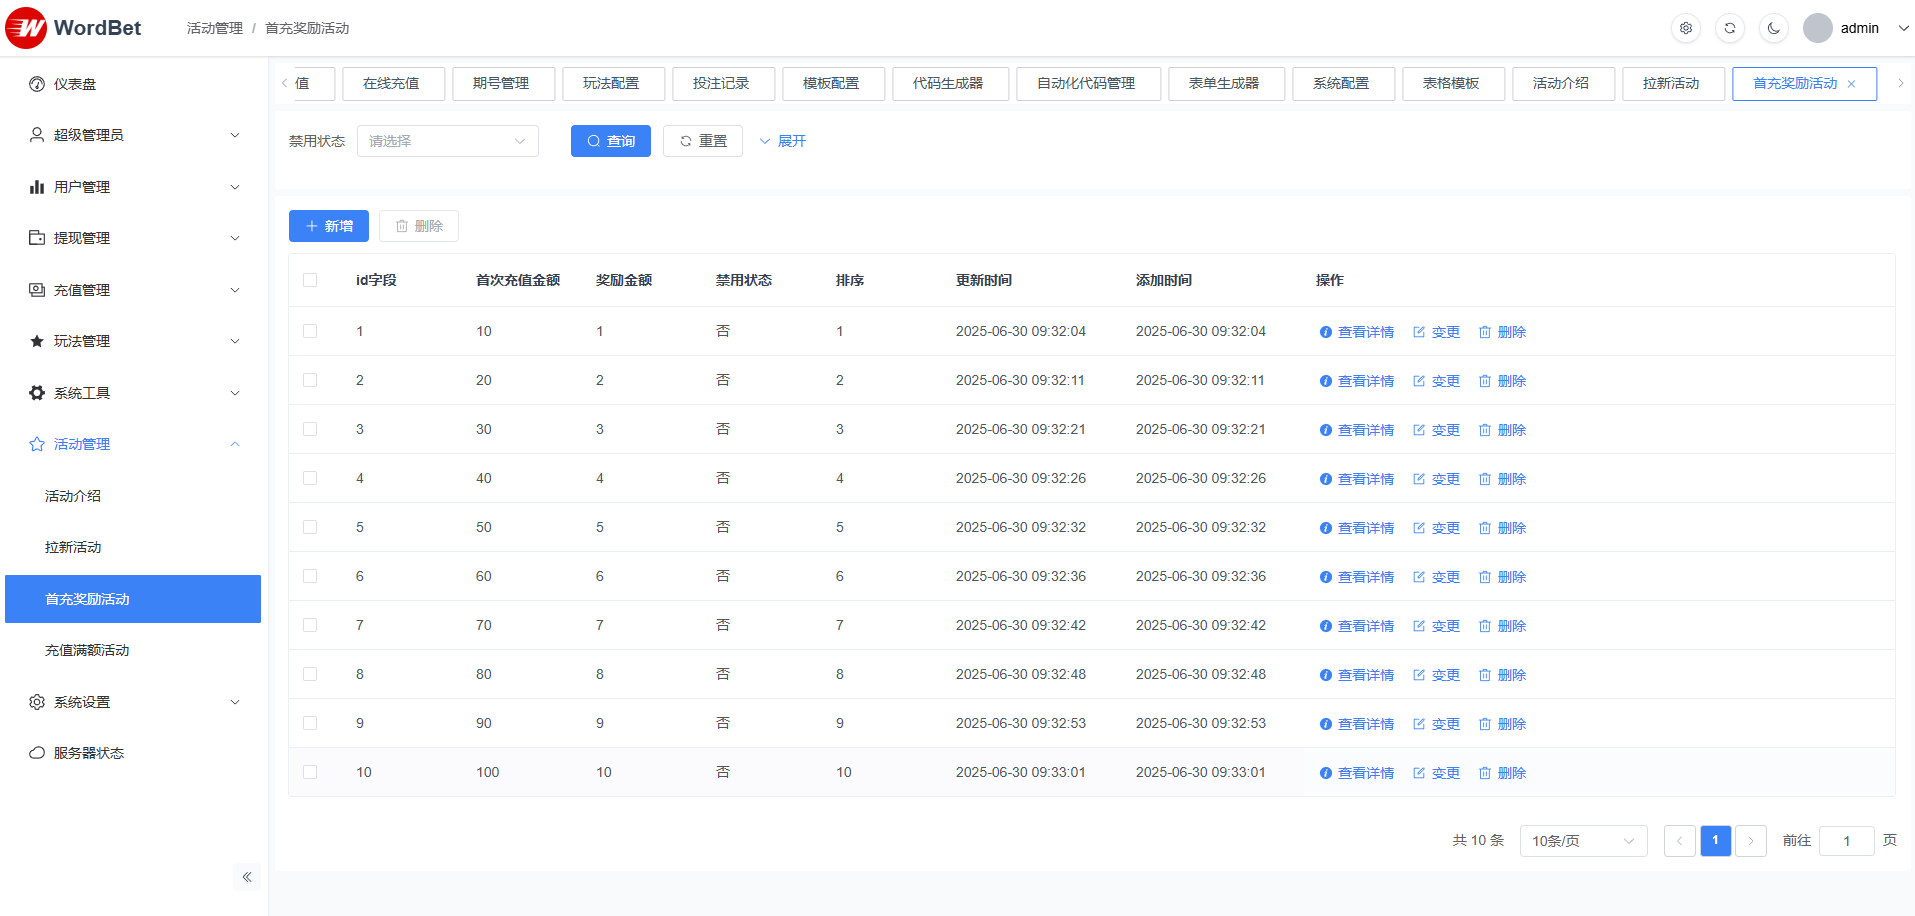1915x916 pixels.
Task: Toggle dark mode moon icon
Action: tap(1773, 28)
